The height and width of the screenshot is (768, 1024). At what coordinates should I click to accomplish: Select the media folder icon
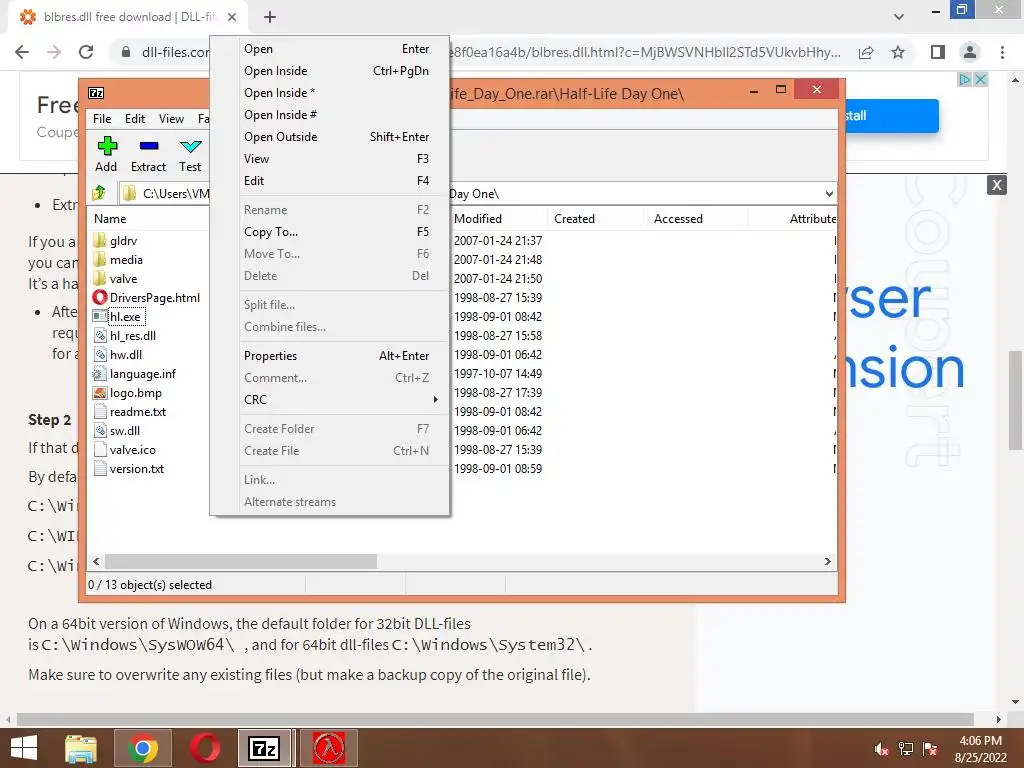point(99,259)
